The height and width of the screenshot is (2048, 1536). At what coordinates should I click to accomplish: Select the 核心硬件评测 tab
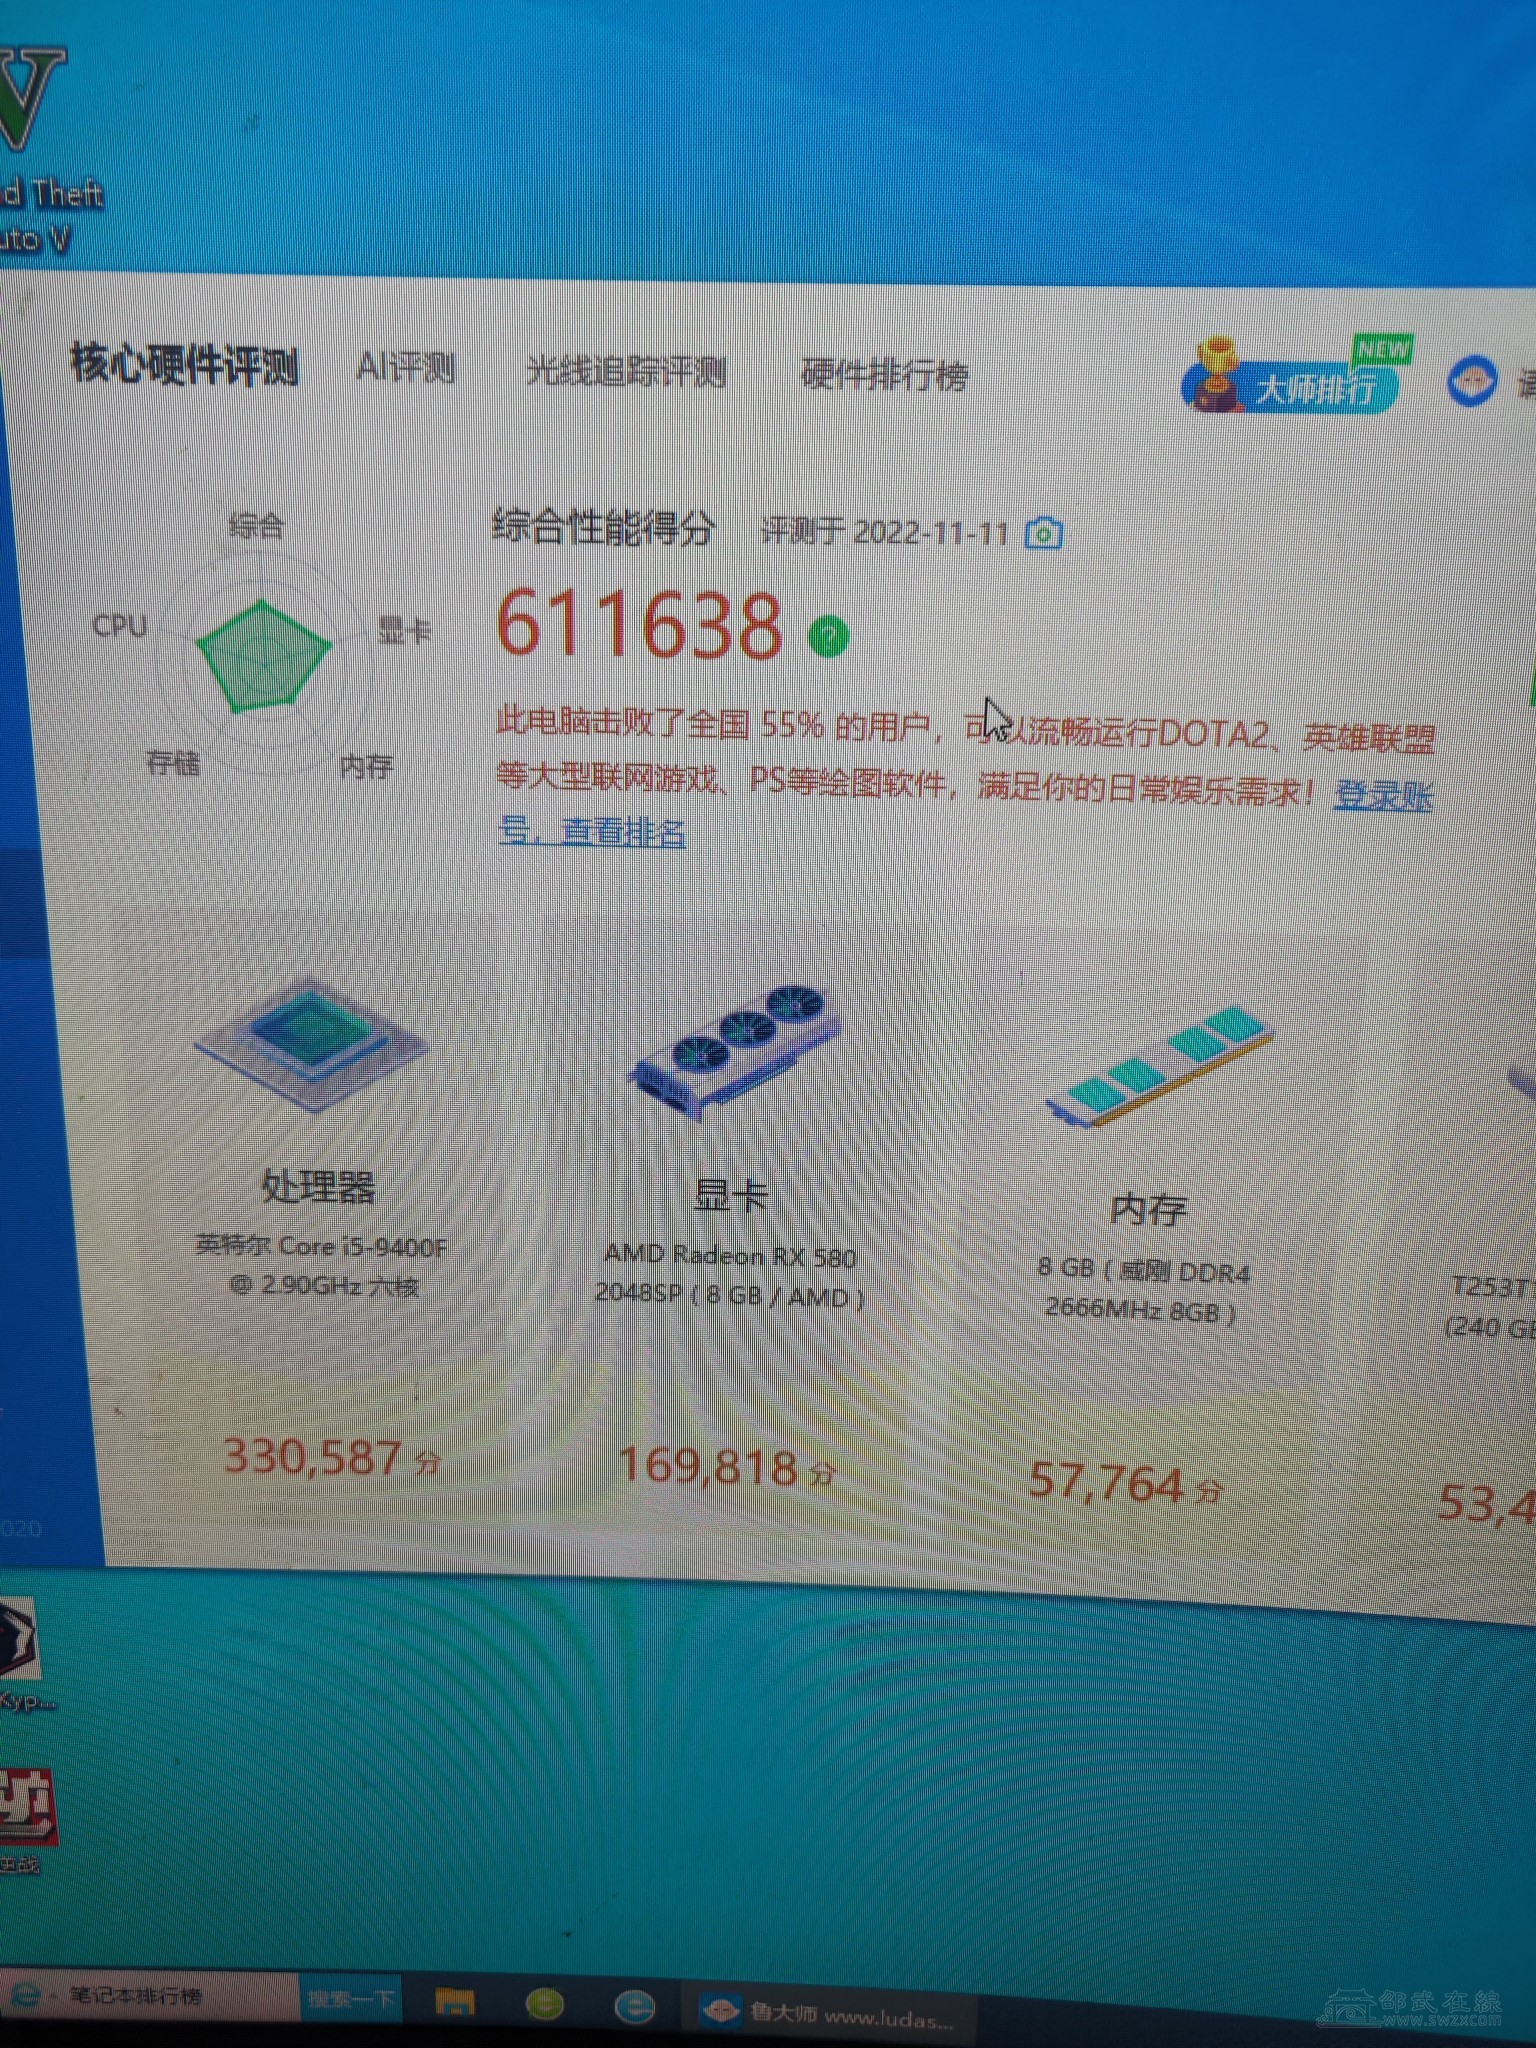pos(184,364)
